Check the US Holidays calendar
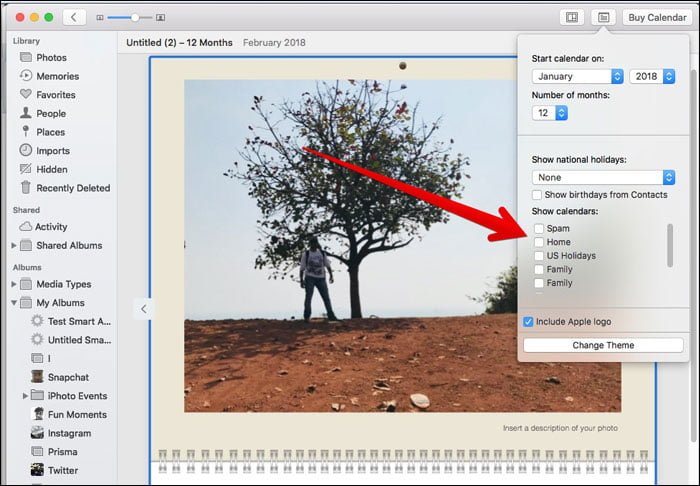 (x=539, y=256)
